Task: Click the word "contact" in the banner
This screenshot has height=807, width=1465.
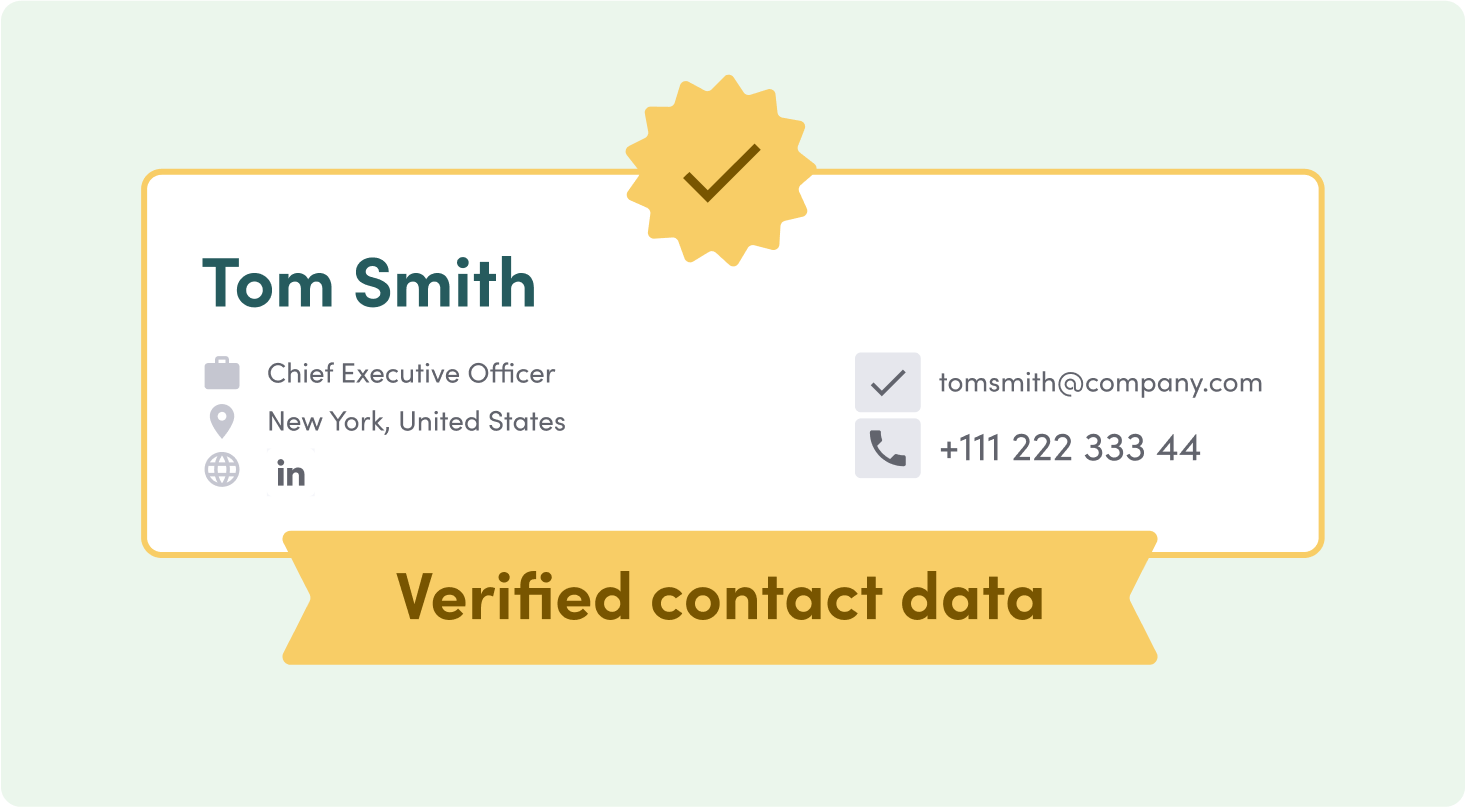Action: click(767, 597)
